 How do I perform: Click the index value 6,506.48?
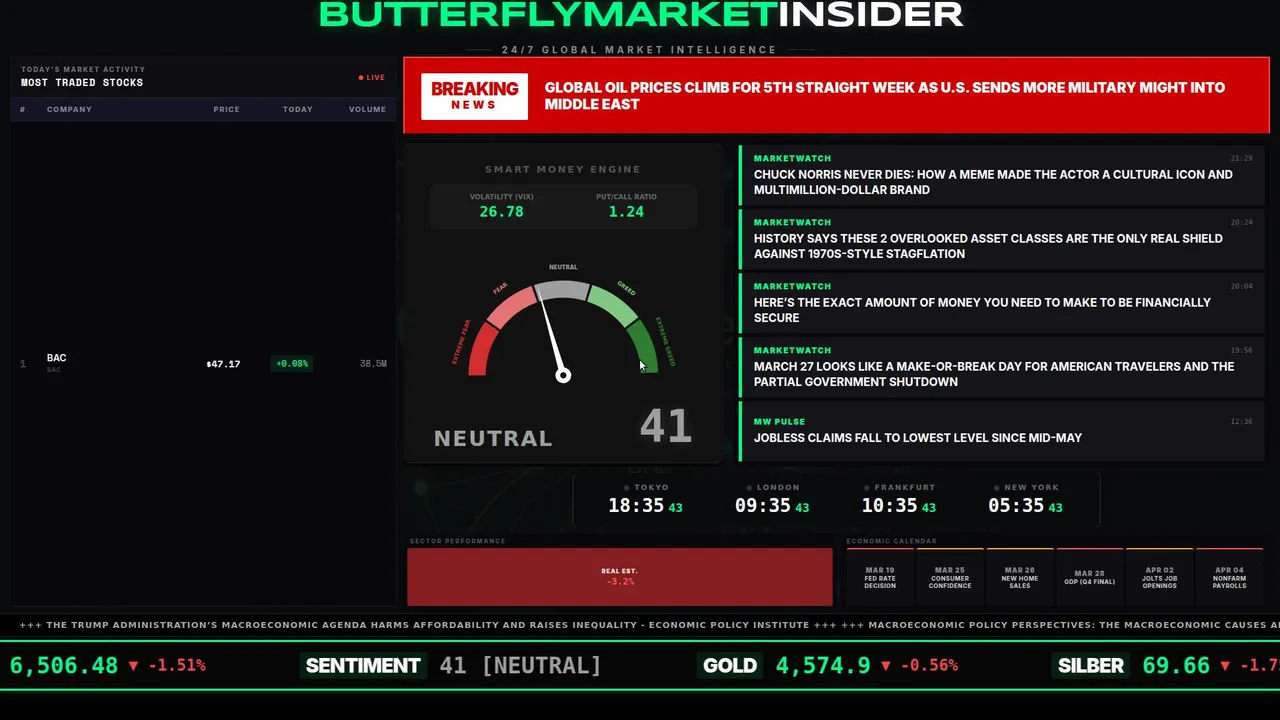[x=64, y=665]
